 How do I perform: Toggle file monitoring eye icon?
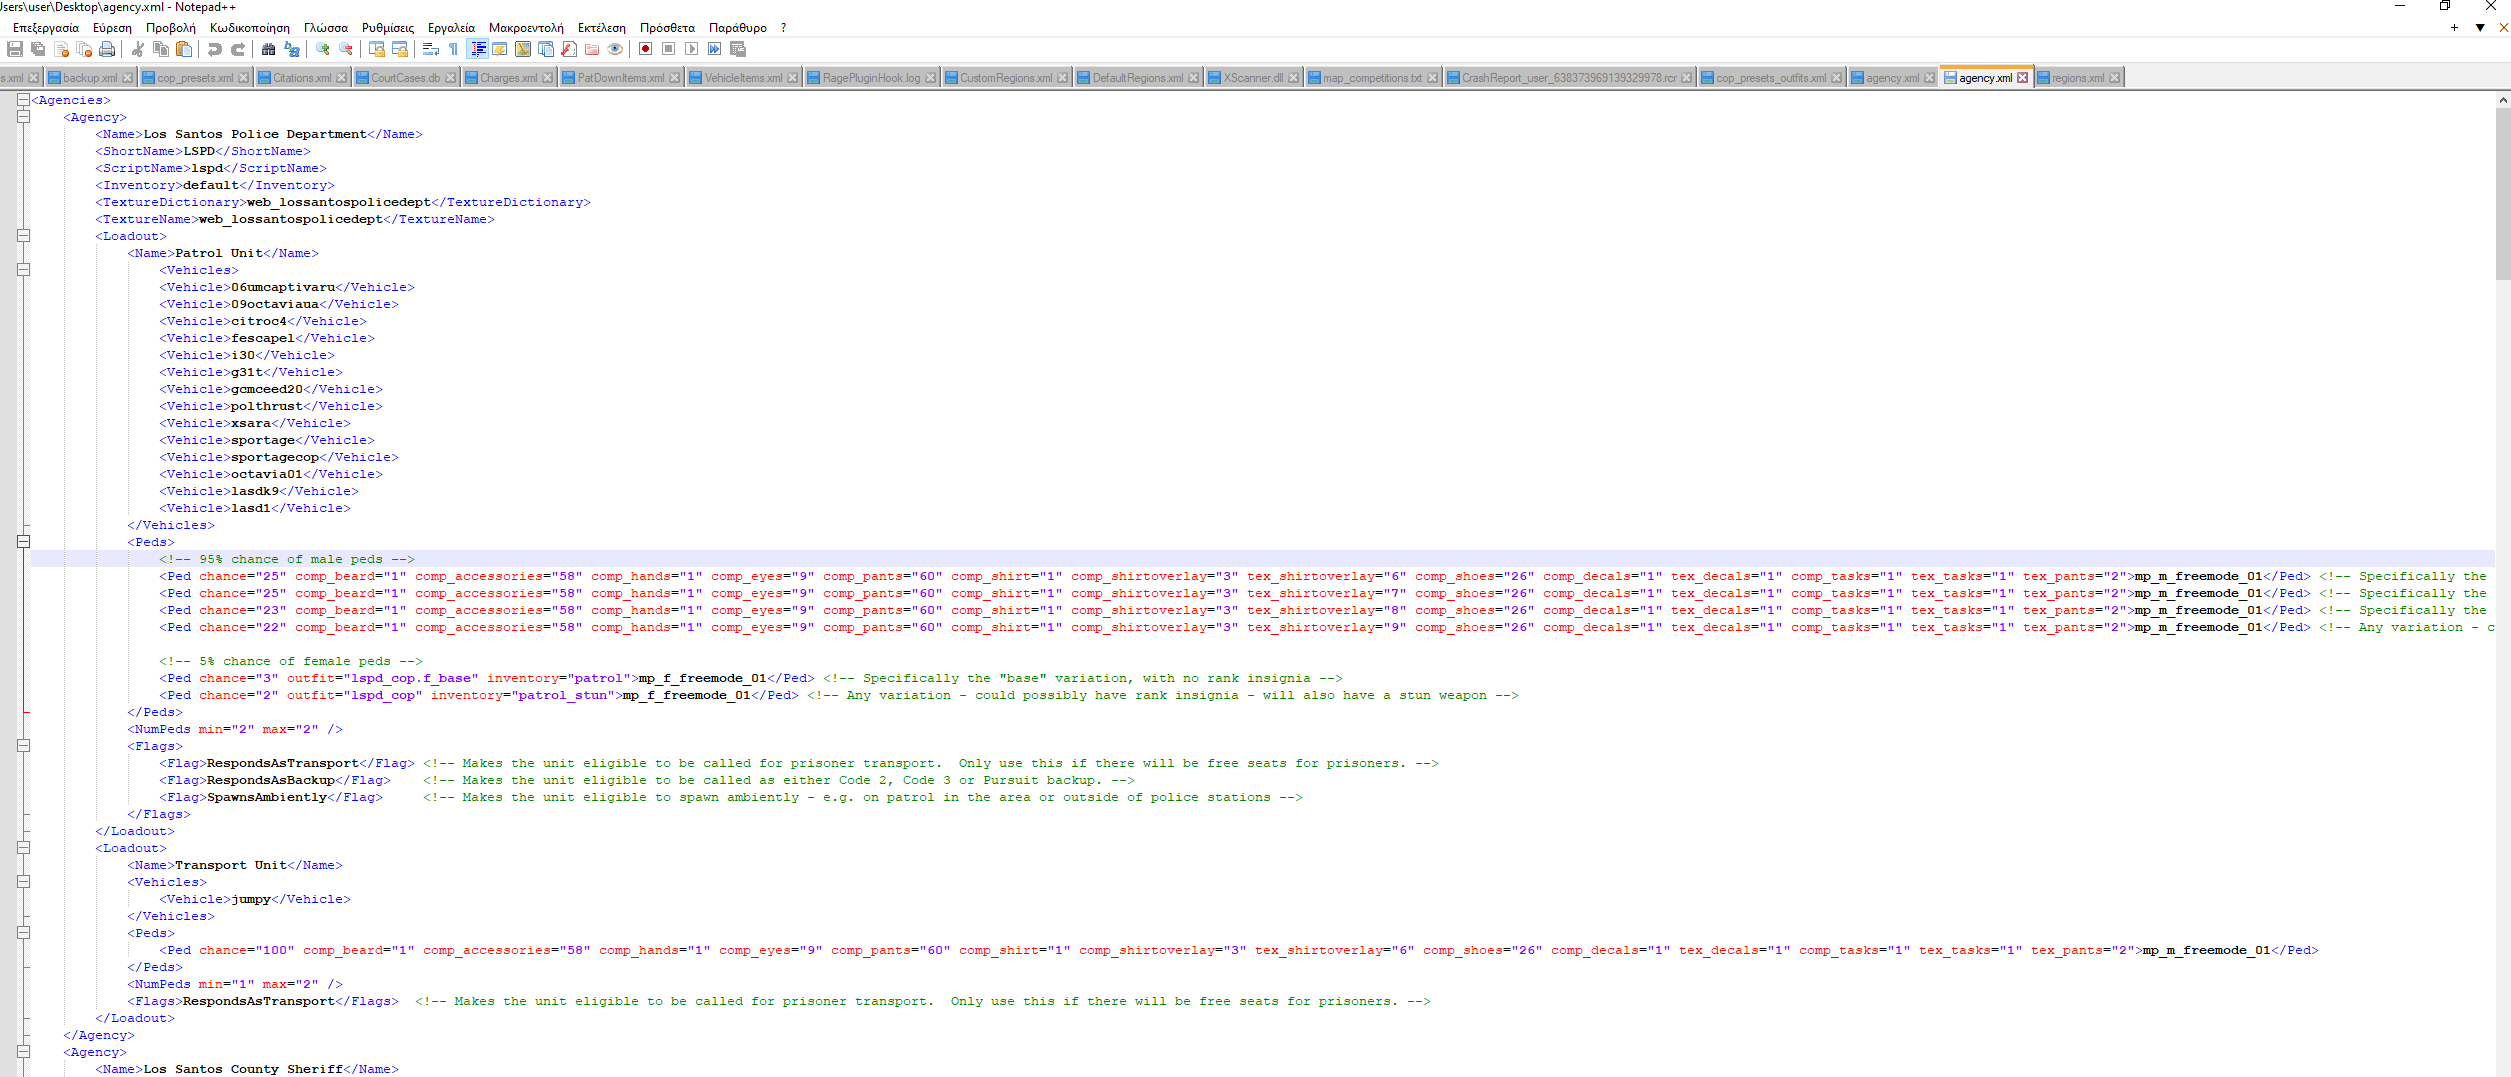[614, 49]
